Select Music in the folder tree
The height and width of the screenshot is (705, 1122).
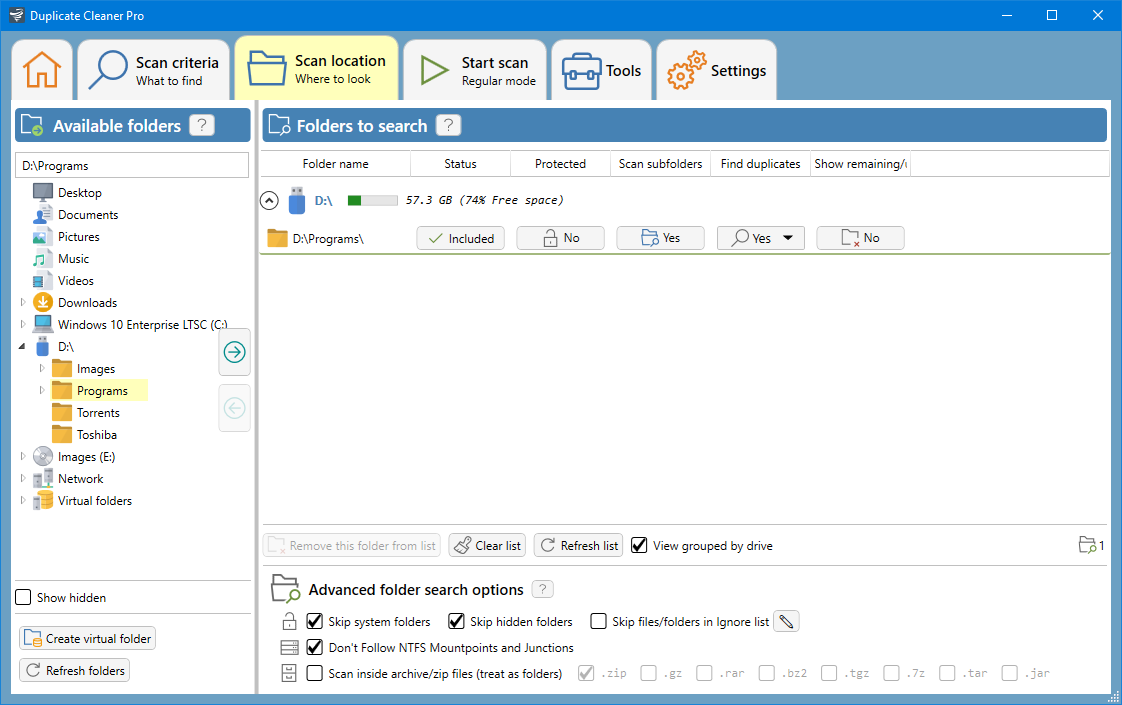(74, 259)
